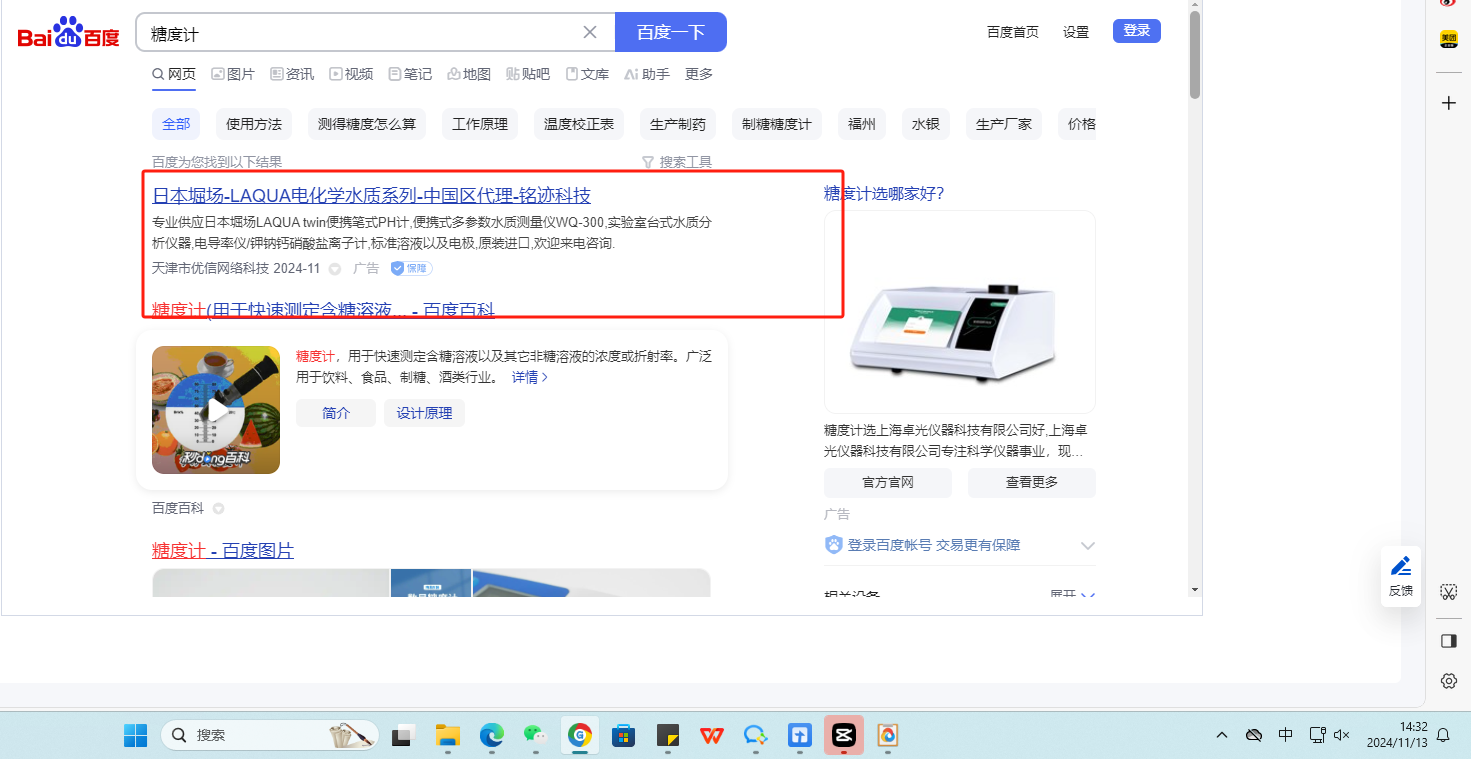Open the Meituan sidebar shortcut
This screenshot has width=1471, height=759.
(x=1448, y=39)
